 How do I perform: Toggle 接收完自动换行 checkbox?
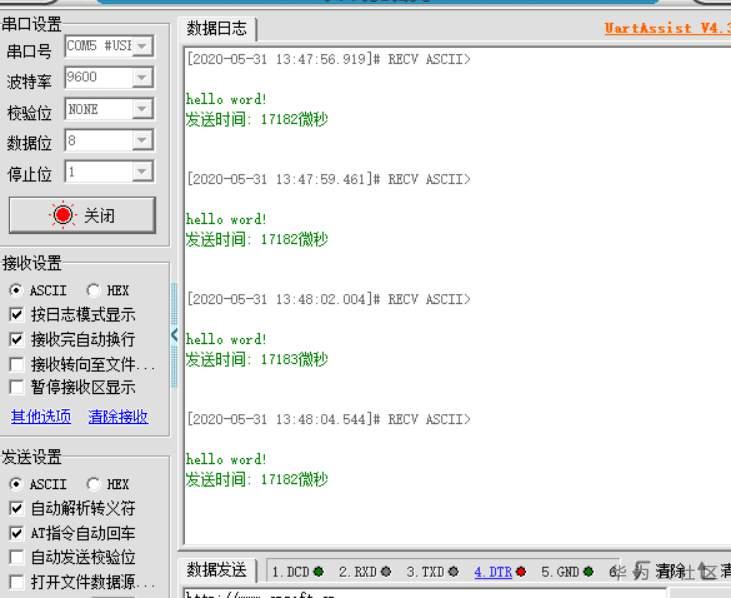click(16, 339)
